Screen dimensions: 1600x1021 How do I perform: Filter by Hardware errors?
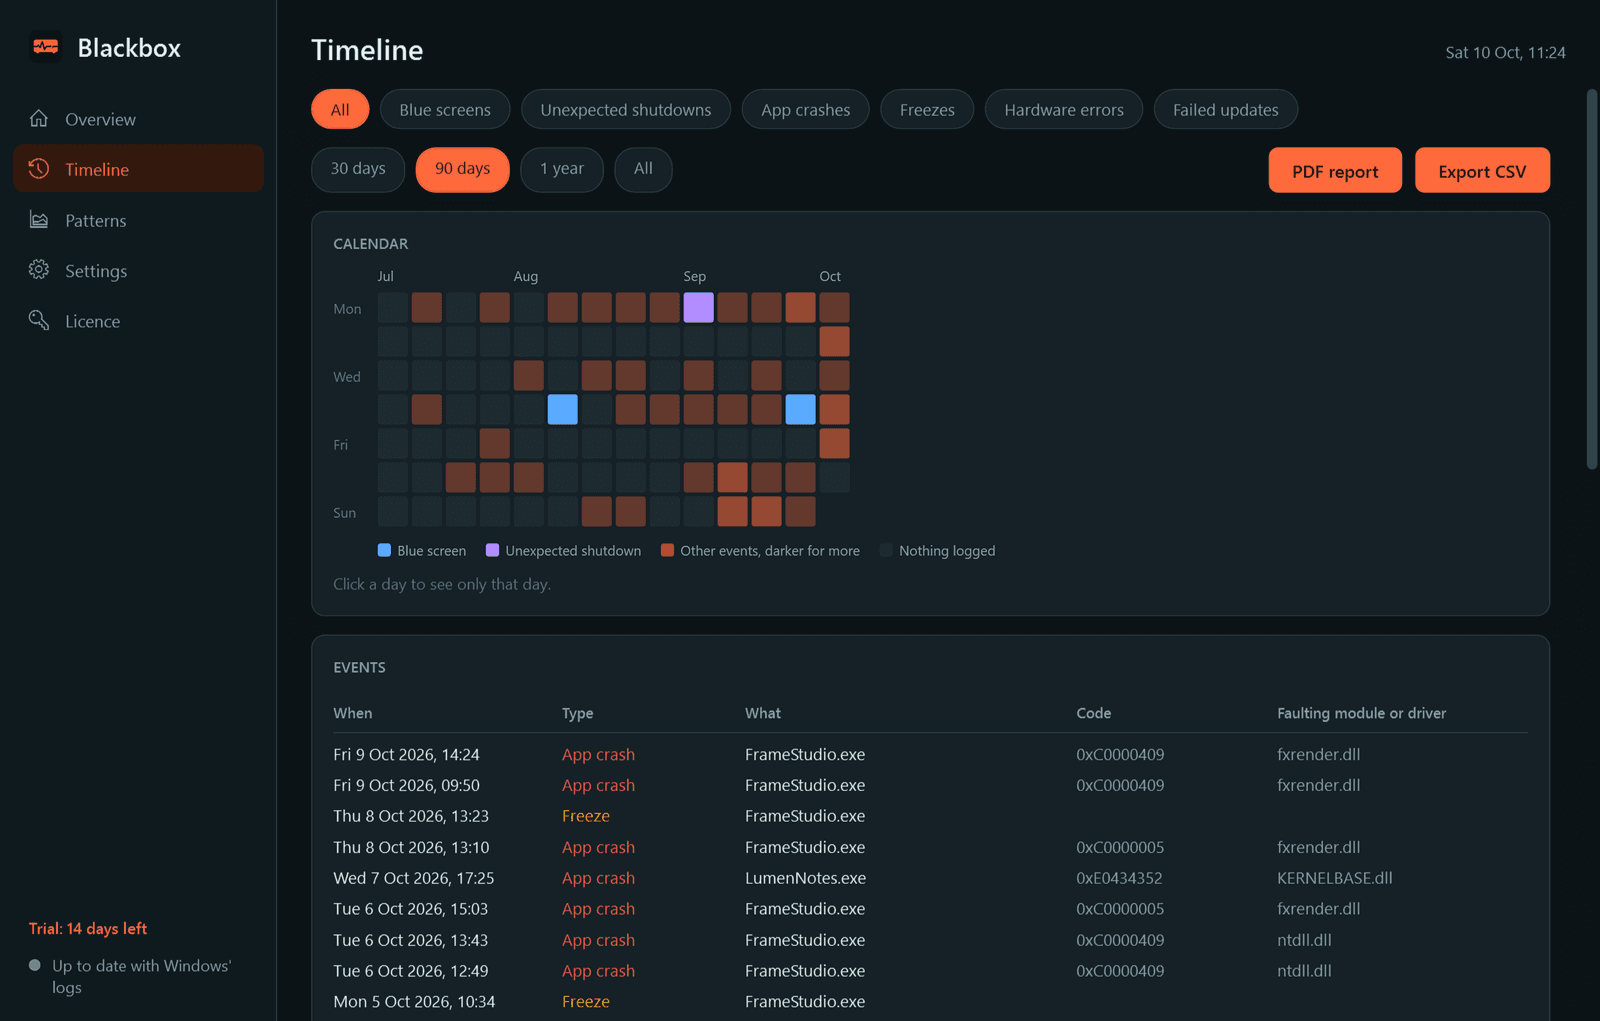click(1064, 110)
